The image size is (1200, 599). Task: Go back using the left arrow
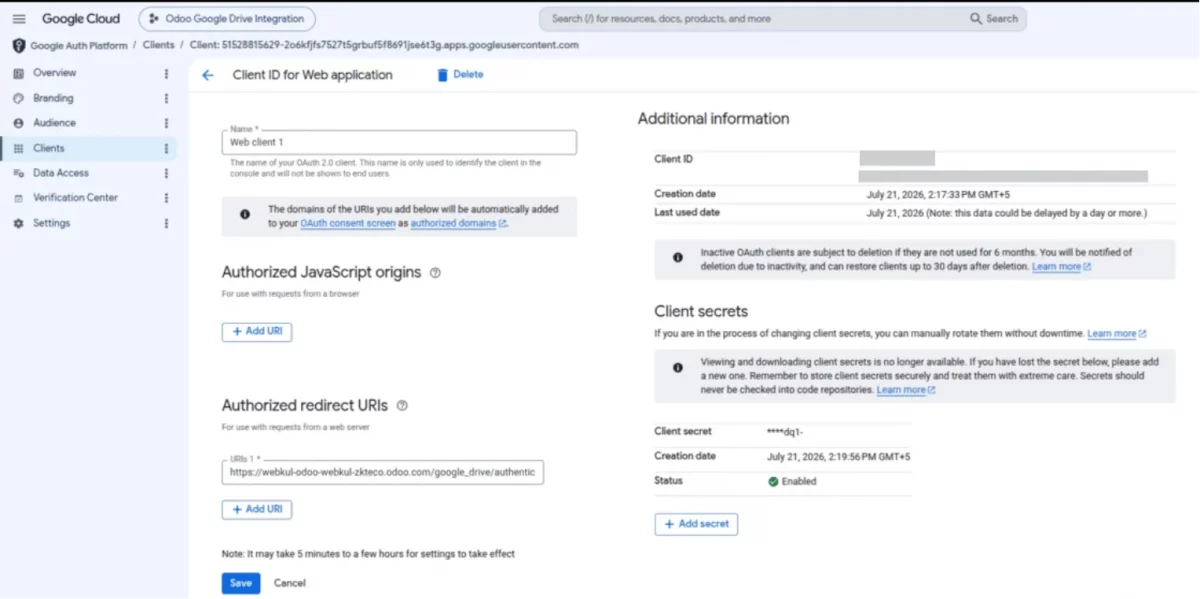[x=208, y=75]
